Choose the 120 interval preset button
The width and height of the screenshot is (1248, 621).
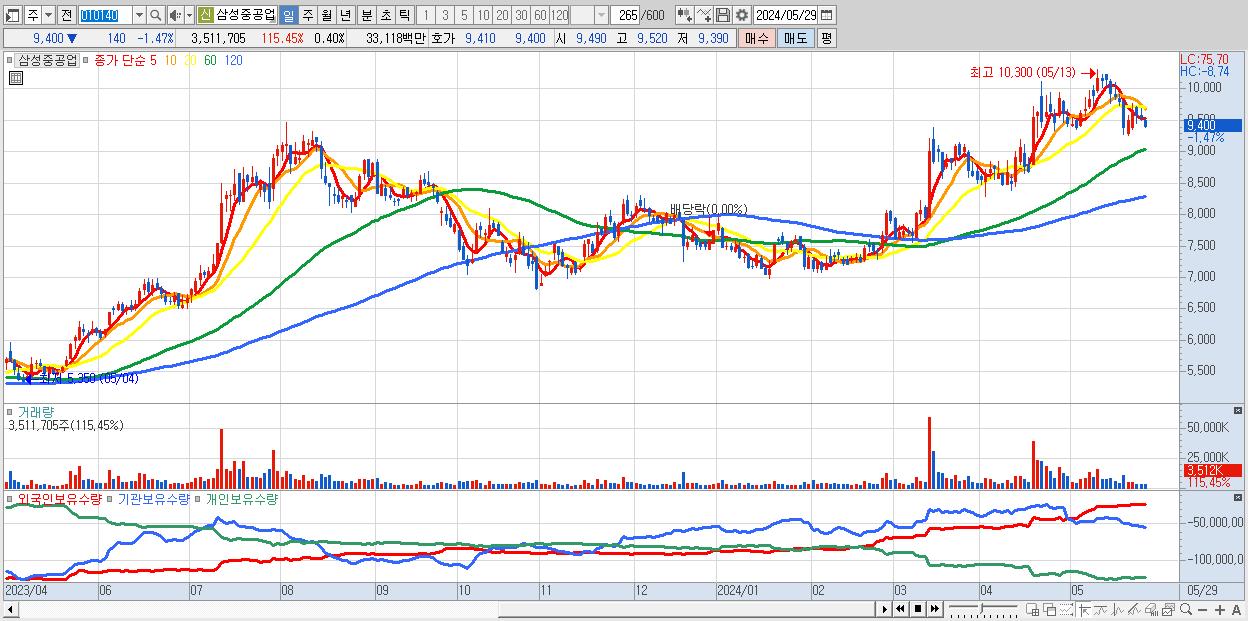click(x=560, y=15)
